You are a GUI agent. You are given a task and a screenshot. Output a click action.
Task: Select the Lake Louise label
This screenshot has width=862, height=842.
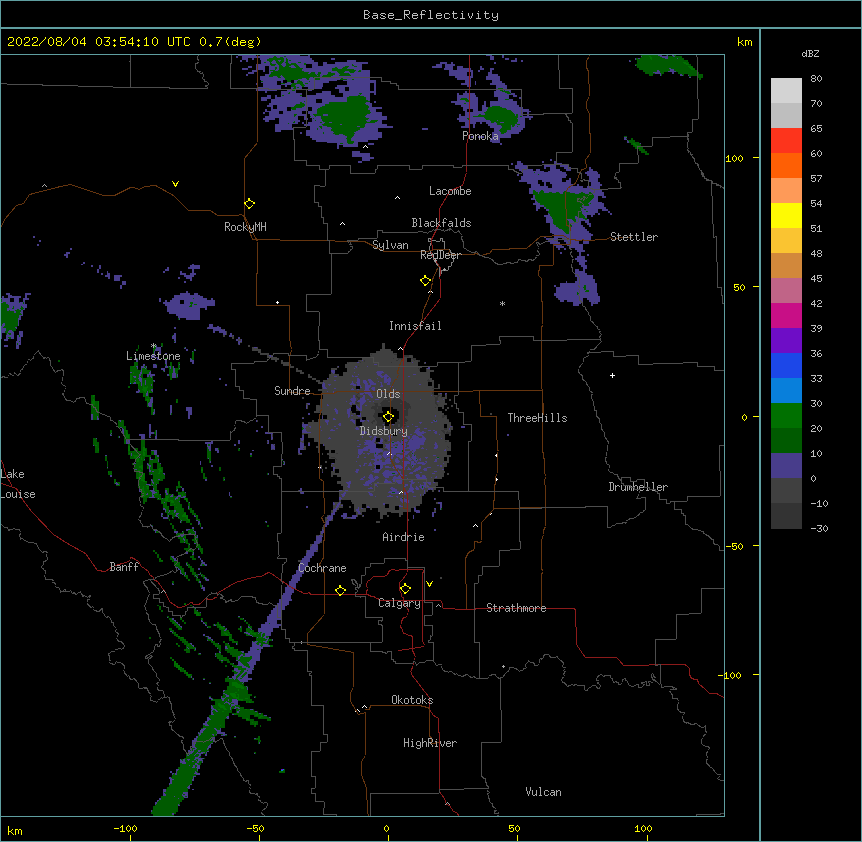[x=18, y=484]
